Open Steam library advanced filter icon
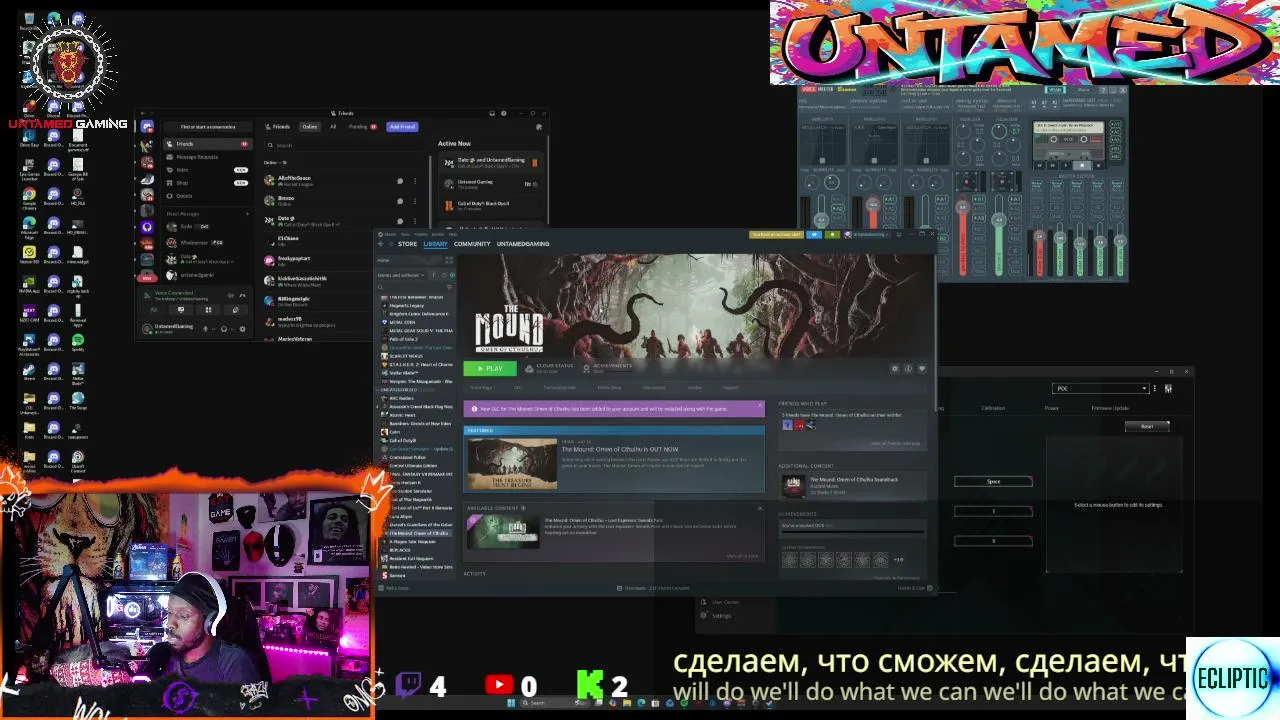 [x=450, y=287]
